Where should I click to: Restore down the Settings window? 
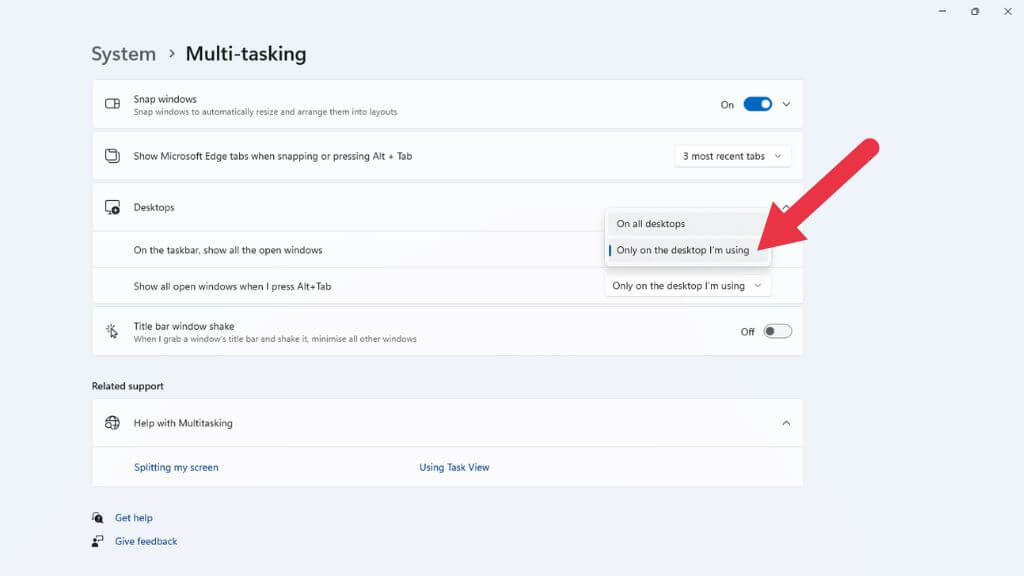click(x=974, y=11)
